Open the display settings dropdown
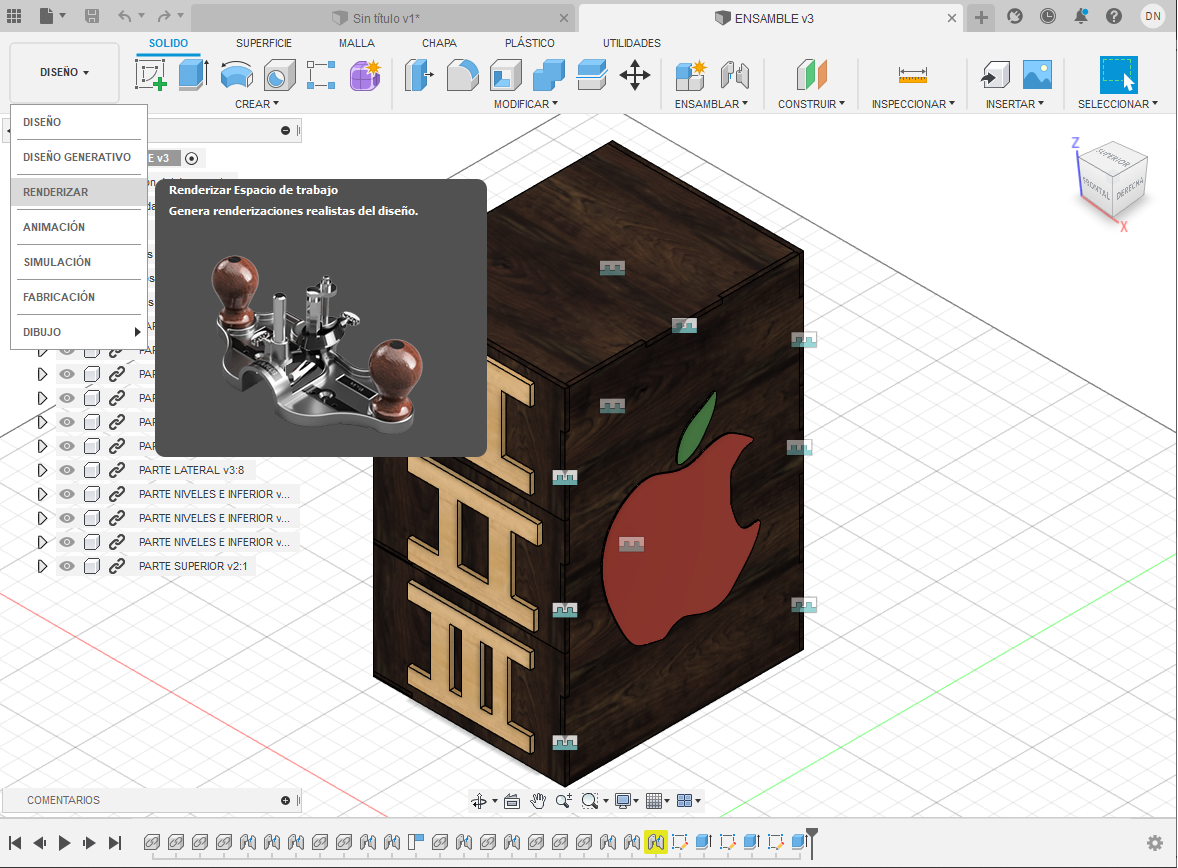 627,801
